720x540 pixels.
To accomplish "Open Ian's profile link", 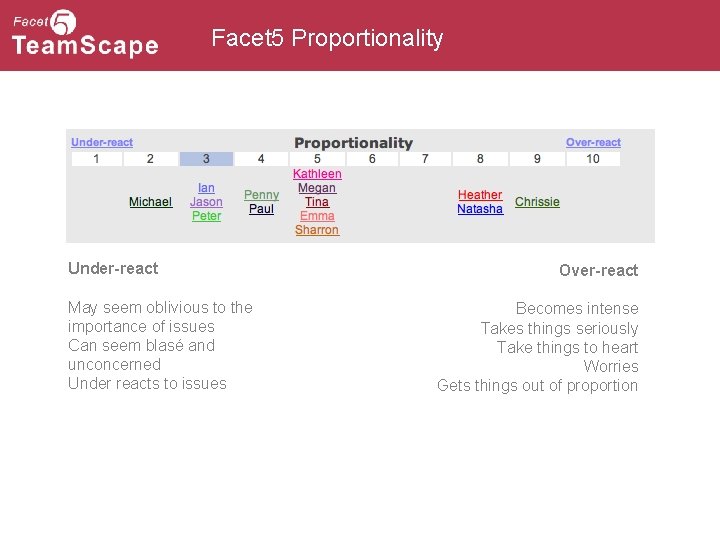I will pyautogui.click(x=206, y=188).
